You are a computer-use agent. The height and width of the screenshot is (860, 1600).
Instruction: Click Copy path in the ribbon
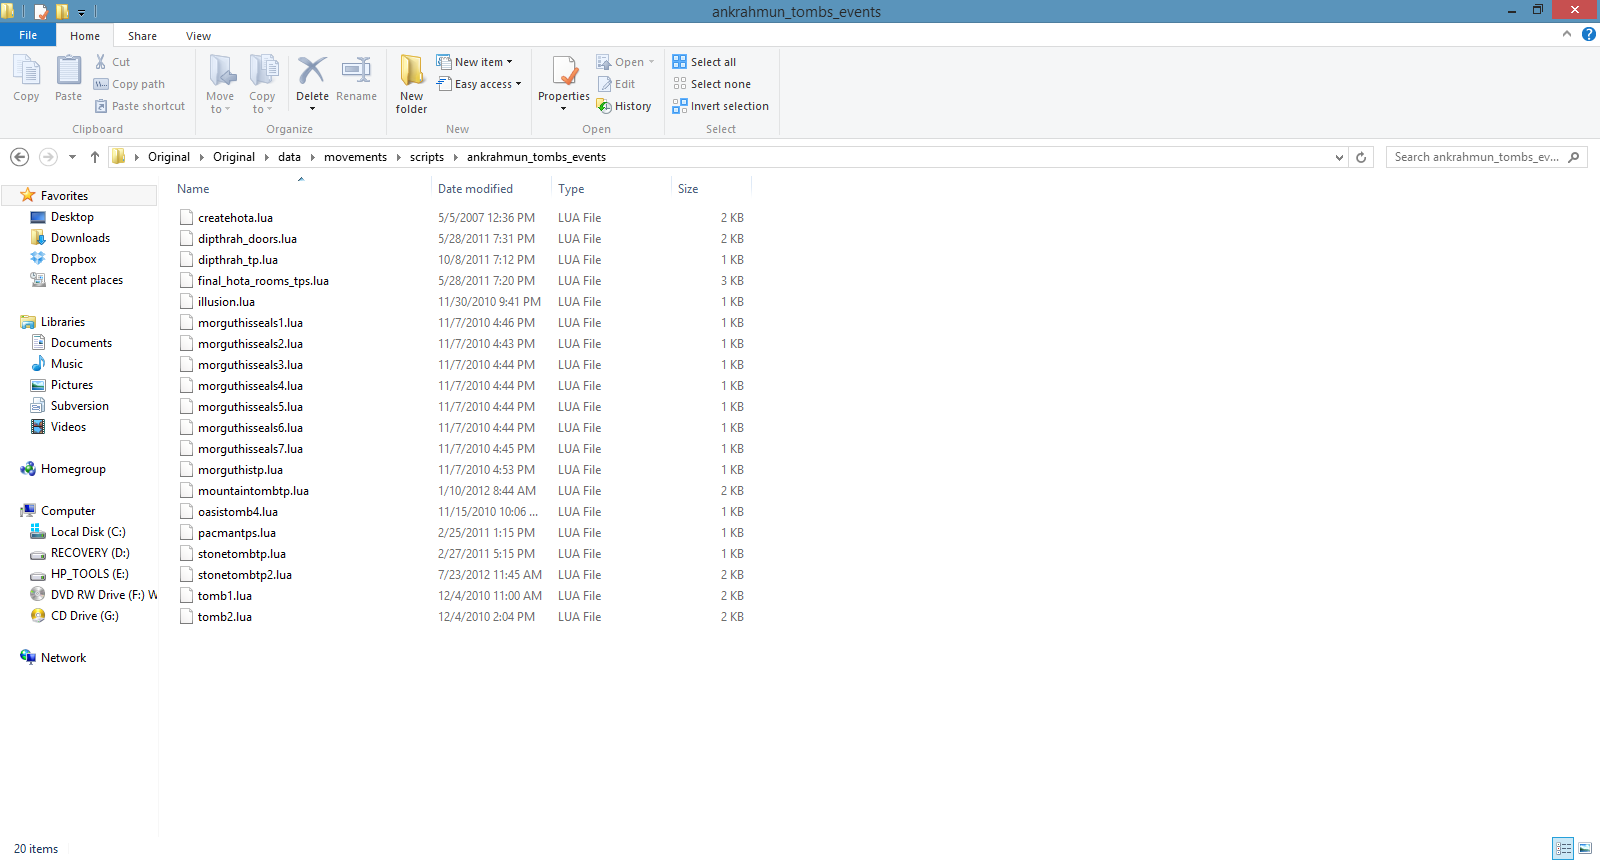(x=129, y=84)
